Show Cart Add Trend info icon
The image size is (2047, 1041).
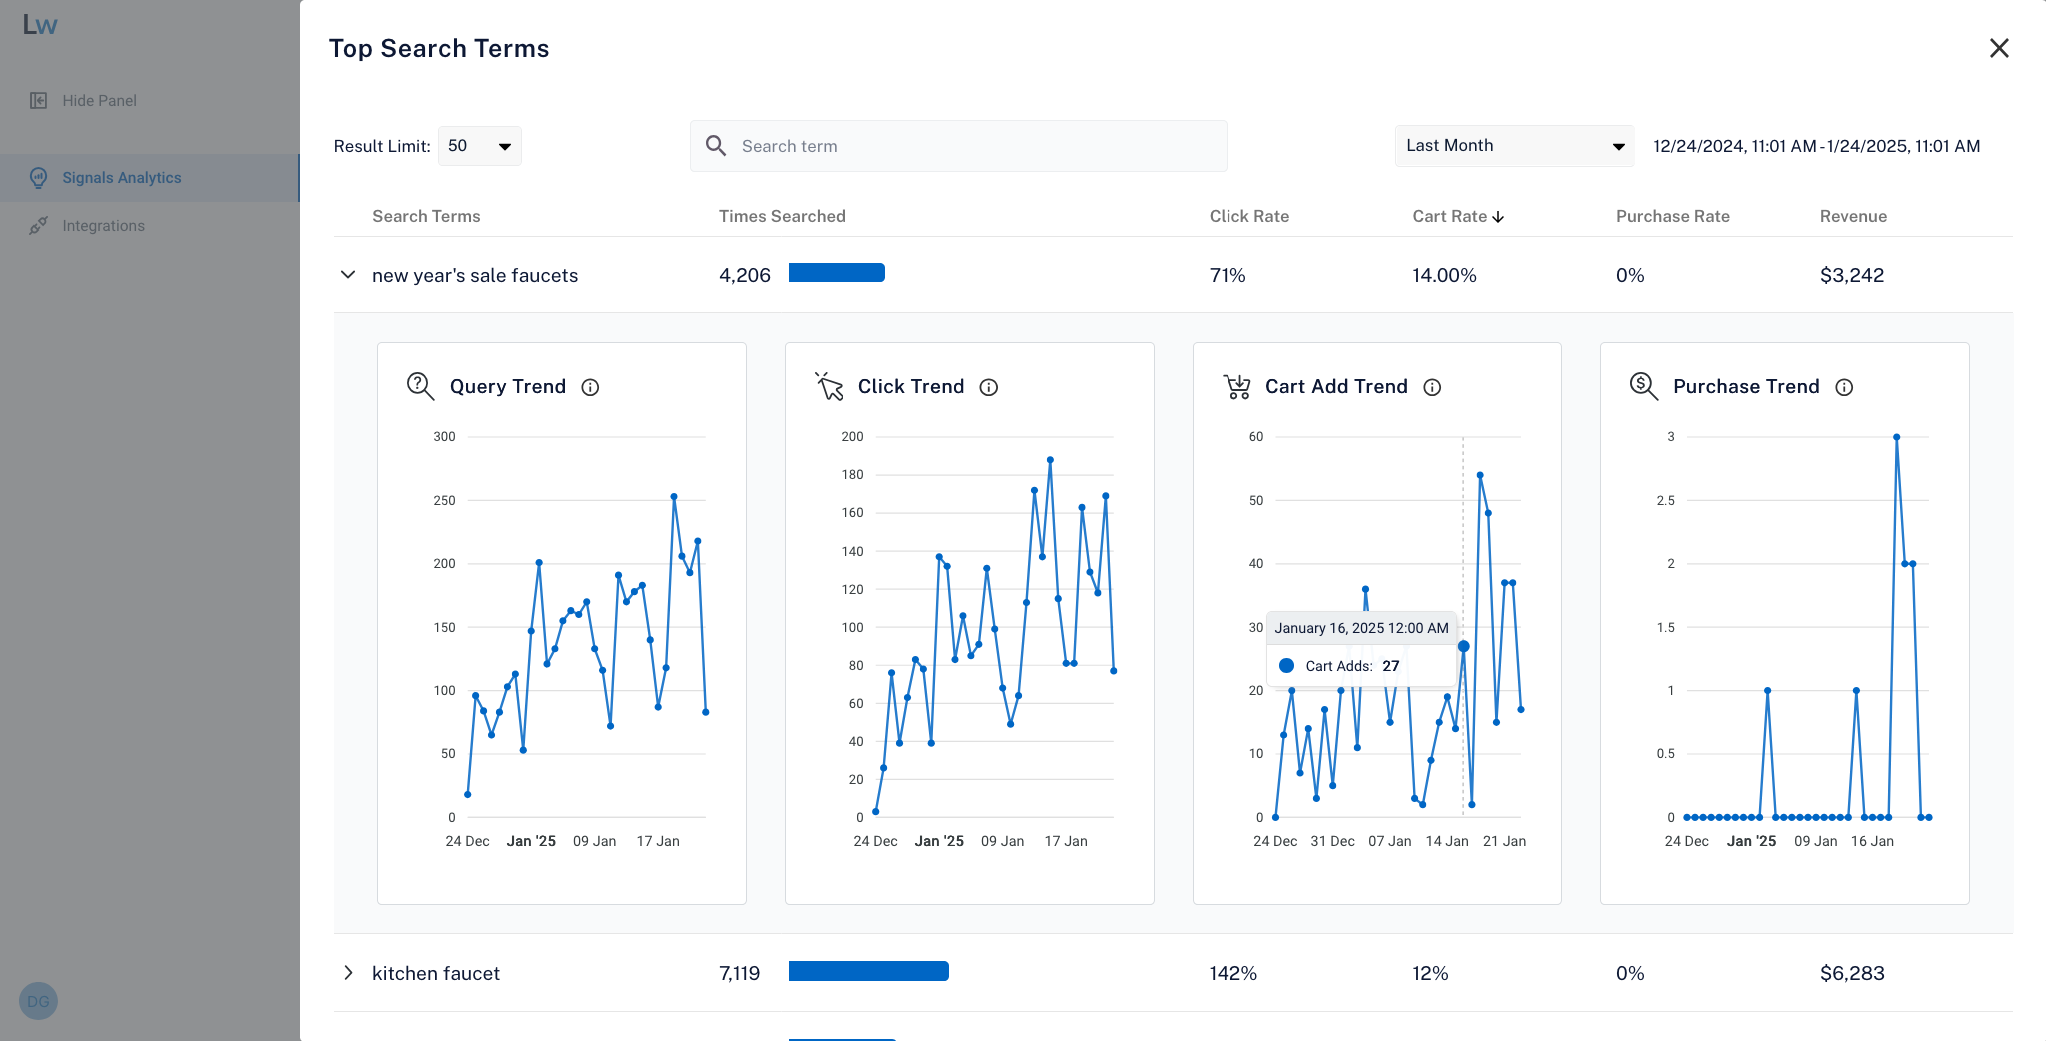pyautogui.click(x=1432, y=387)
